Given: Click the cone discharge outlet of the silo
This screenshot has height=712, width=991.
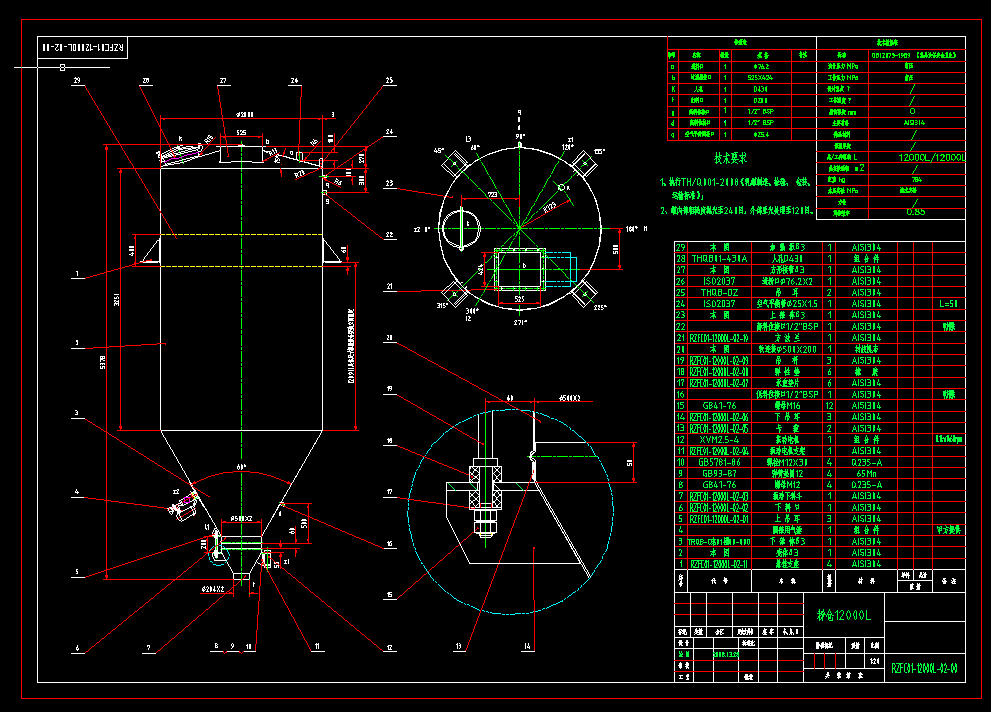Looking at the screenshot, I should tap(241, 576).
